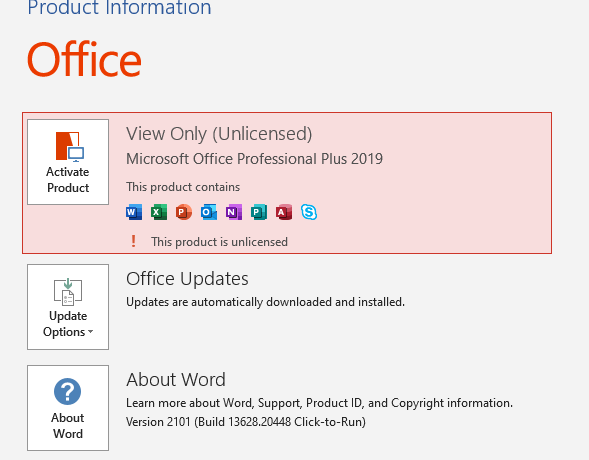Click the Word app icon
Image resolution: width=589 pixels, height=460 pixels.
[134, 212]
